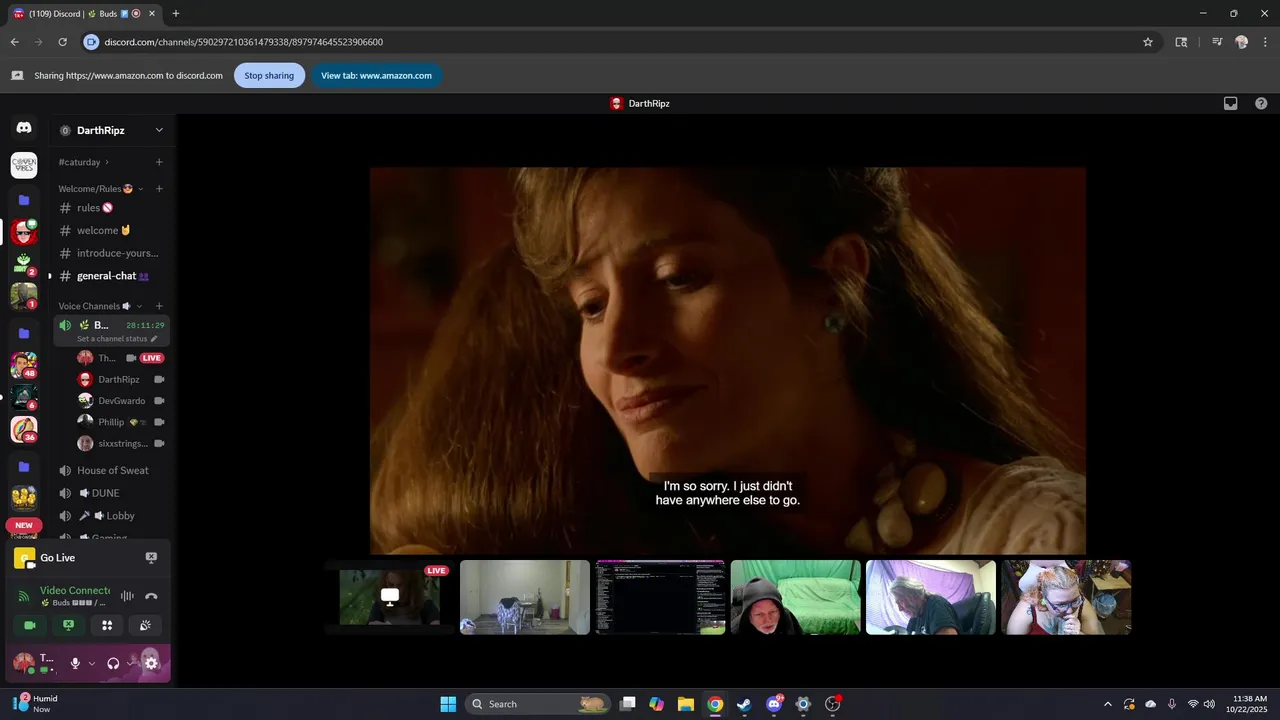The image size is (1280, 720).
Task: Bookmark this page with the star icon
Action: [x=1148, y=42]
